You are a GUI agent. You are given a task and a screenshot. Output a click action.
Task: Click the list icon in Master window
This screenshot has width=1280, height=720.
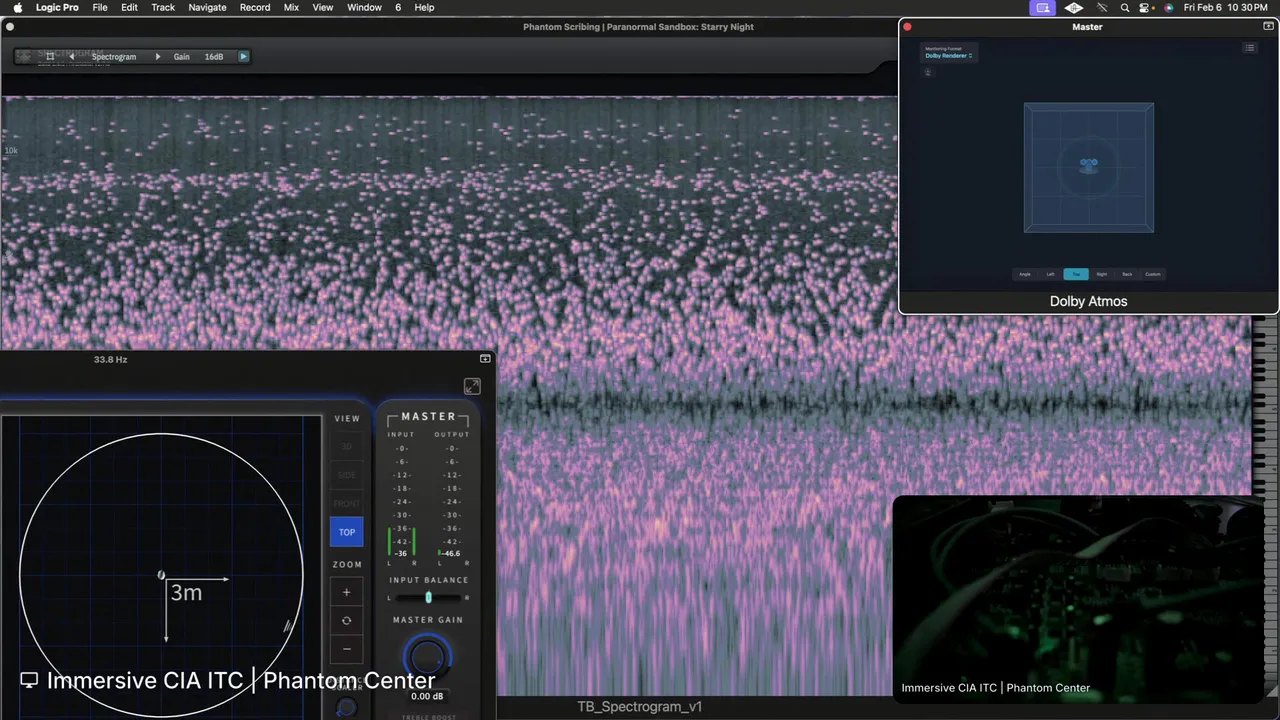point(1250,48)
